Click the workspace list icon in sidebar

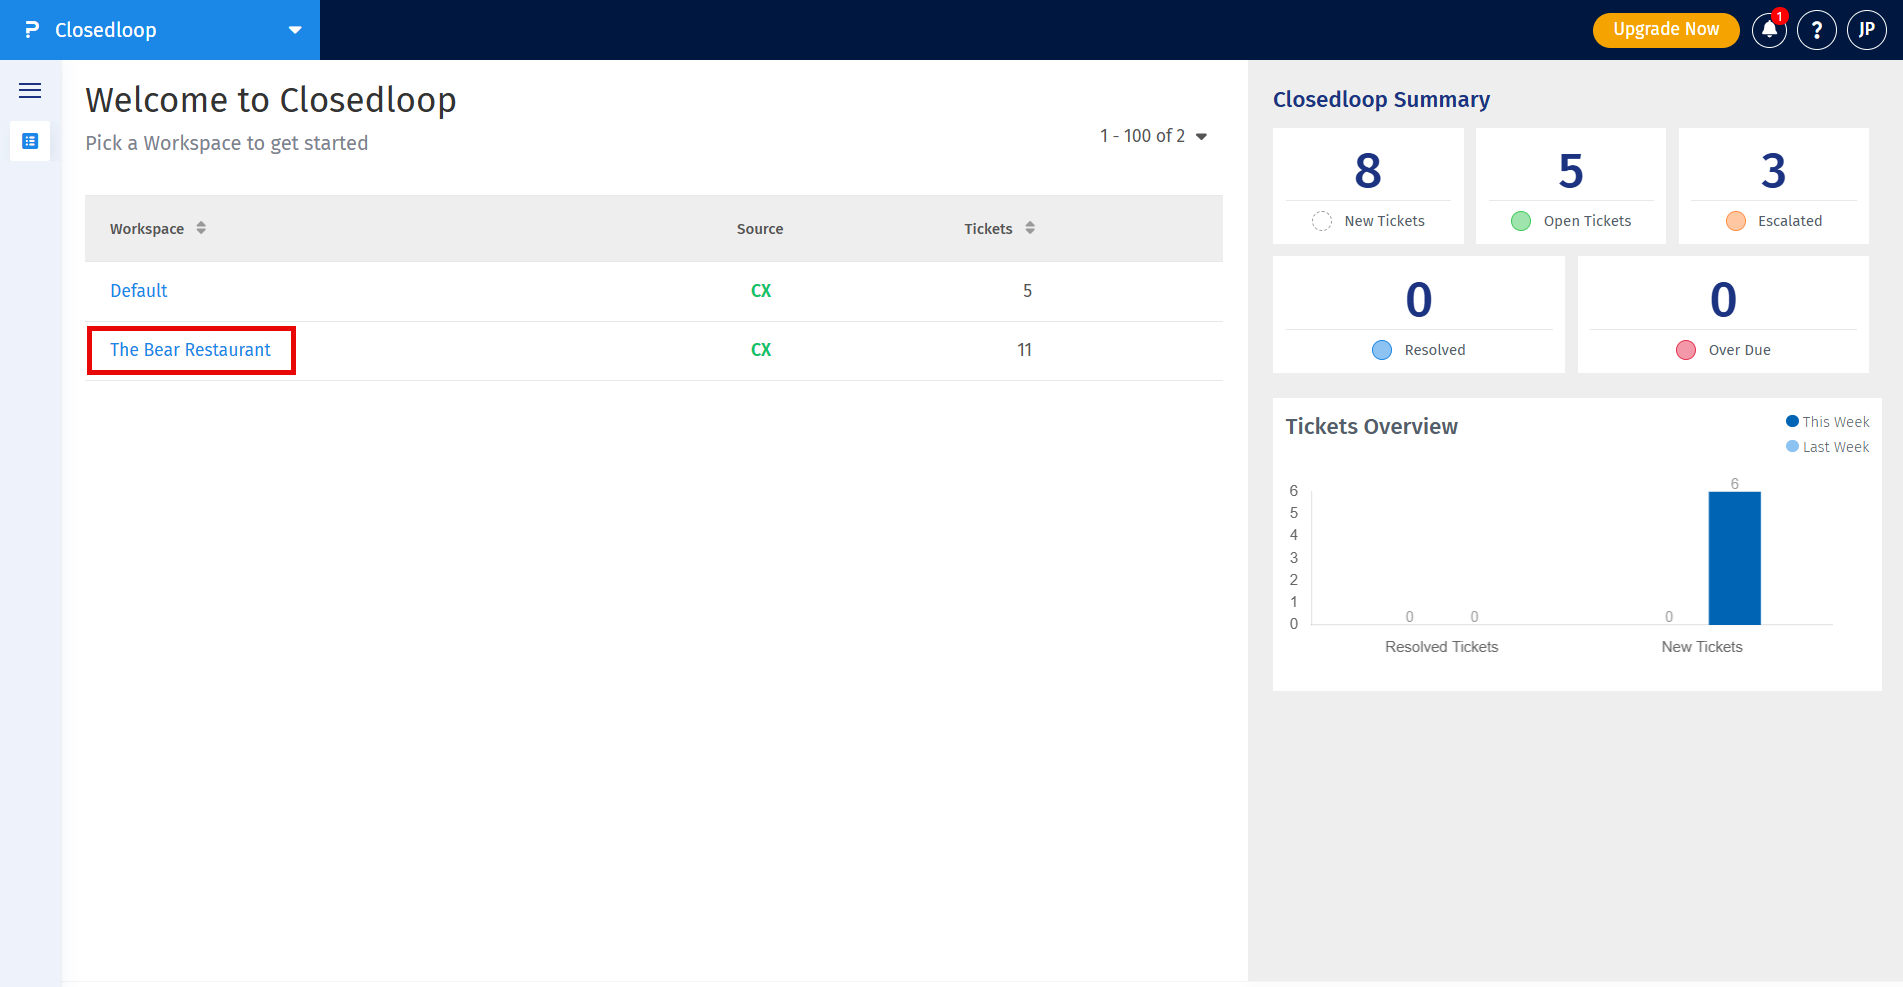[x=30, y=141]
